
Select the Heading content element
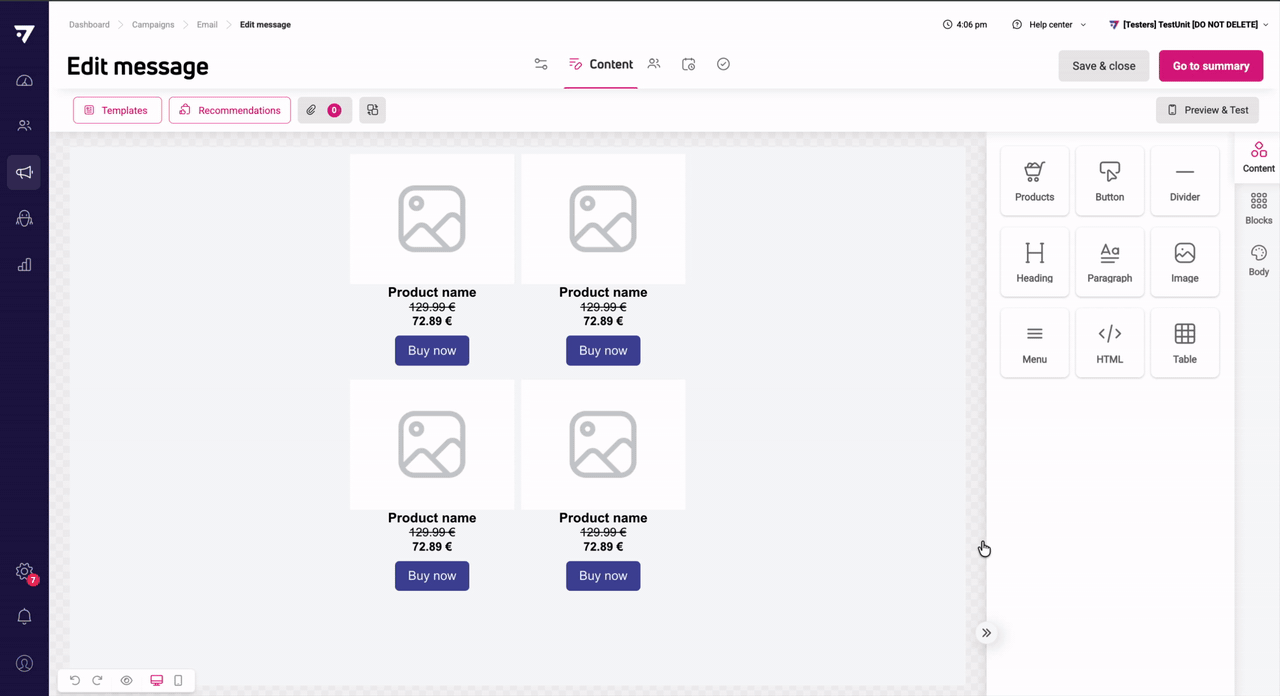coord(1034,262)
